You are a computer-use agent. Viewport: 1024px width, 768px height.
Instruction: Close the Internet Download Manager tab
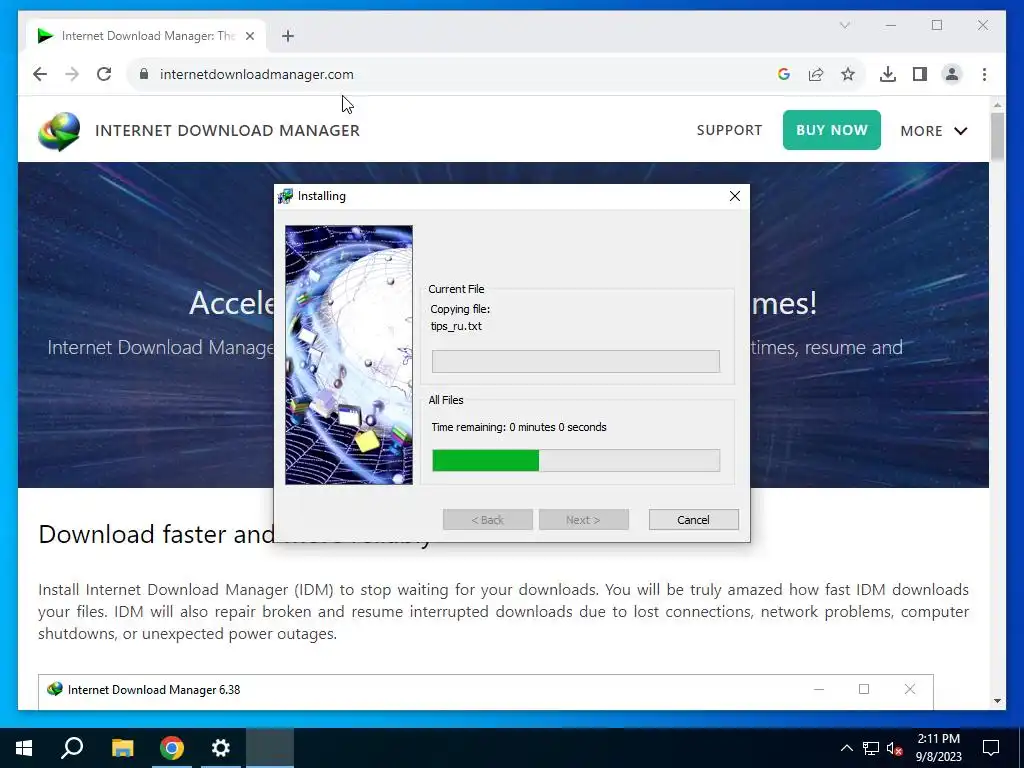[249, 36]
